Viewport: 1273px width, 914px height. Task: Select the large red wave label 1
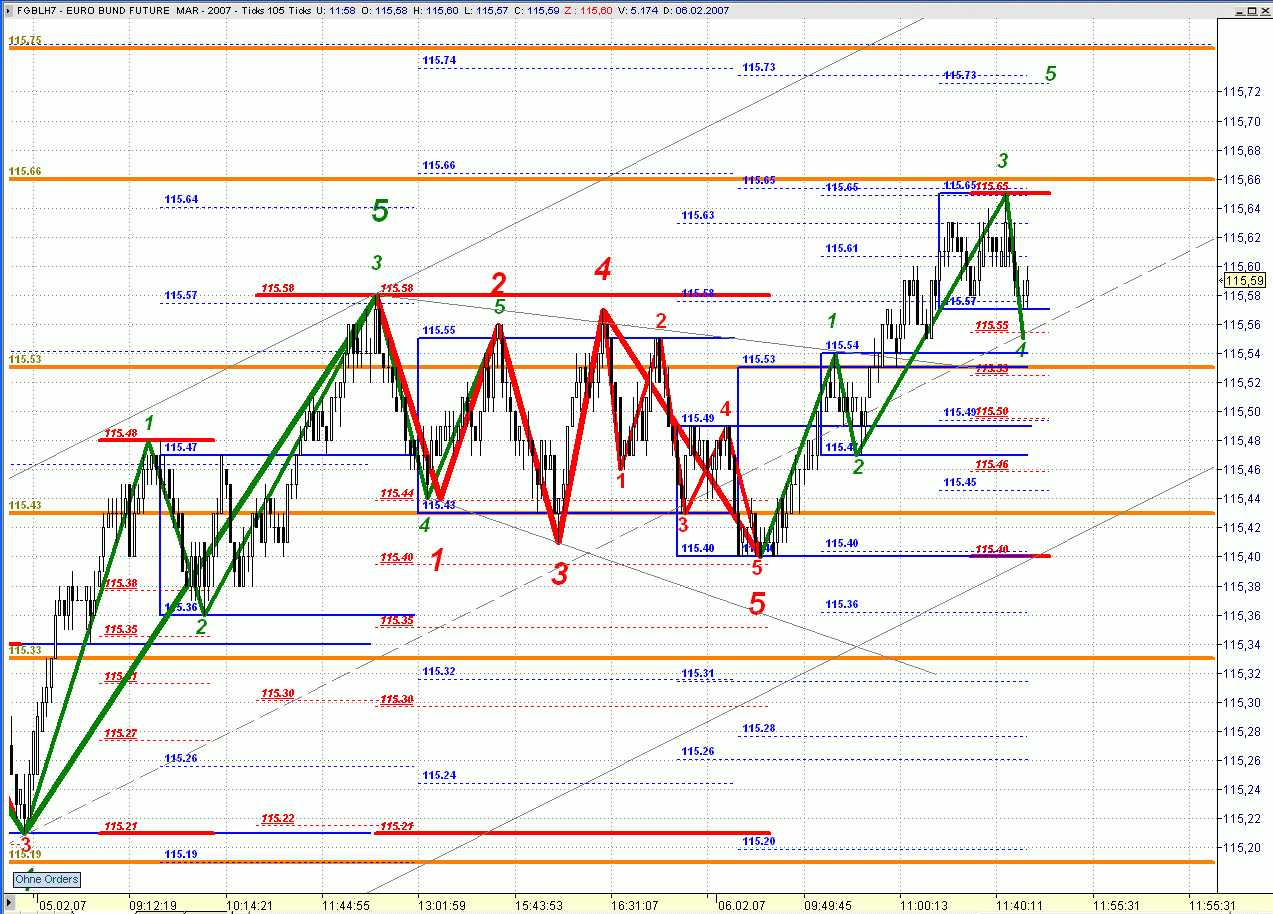437,560
